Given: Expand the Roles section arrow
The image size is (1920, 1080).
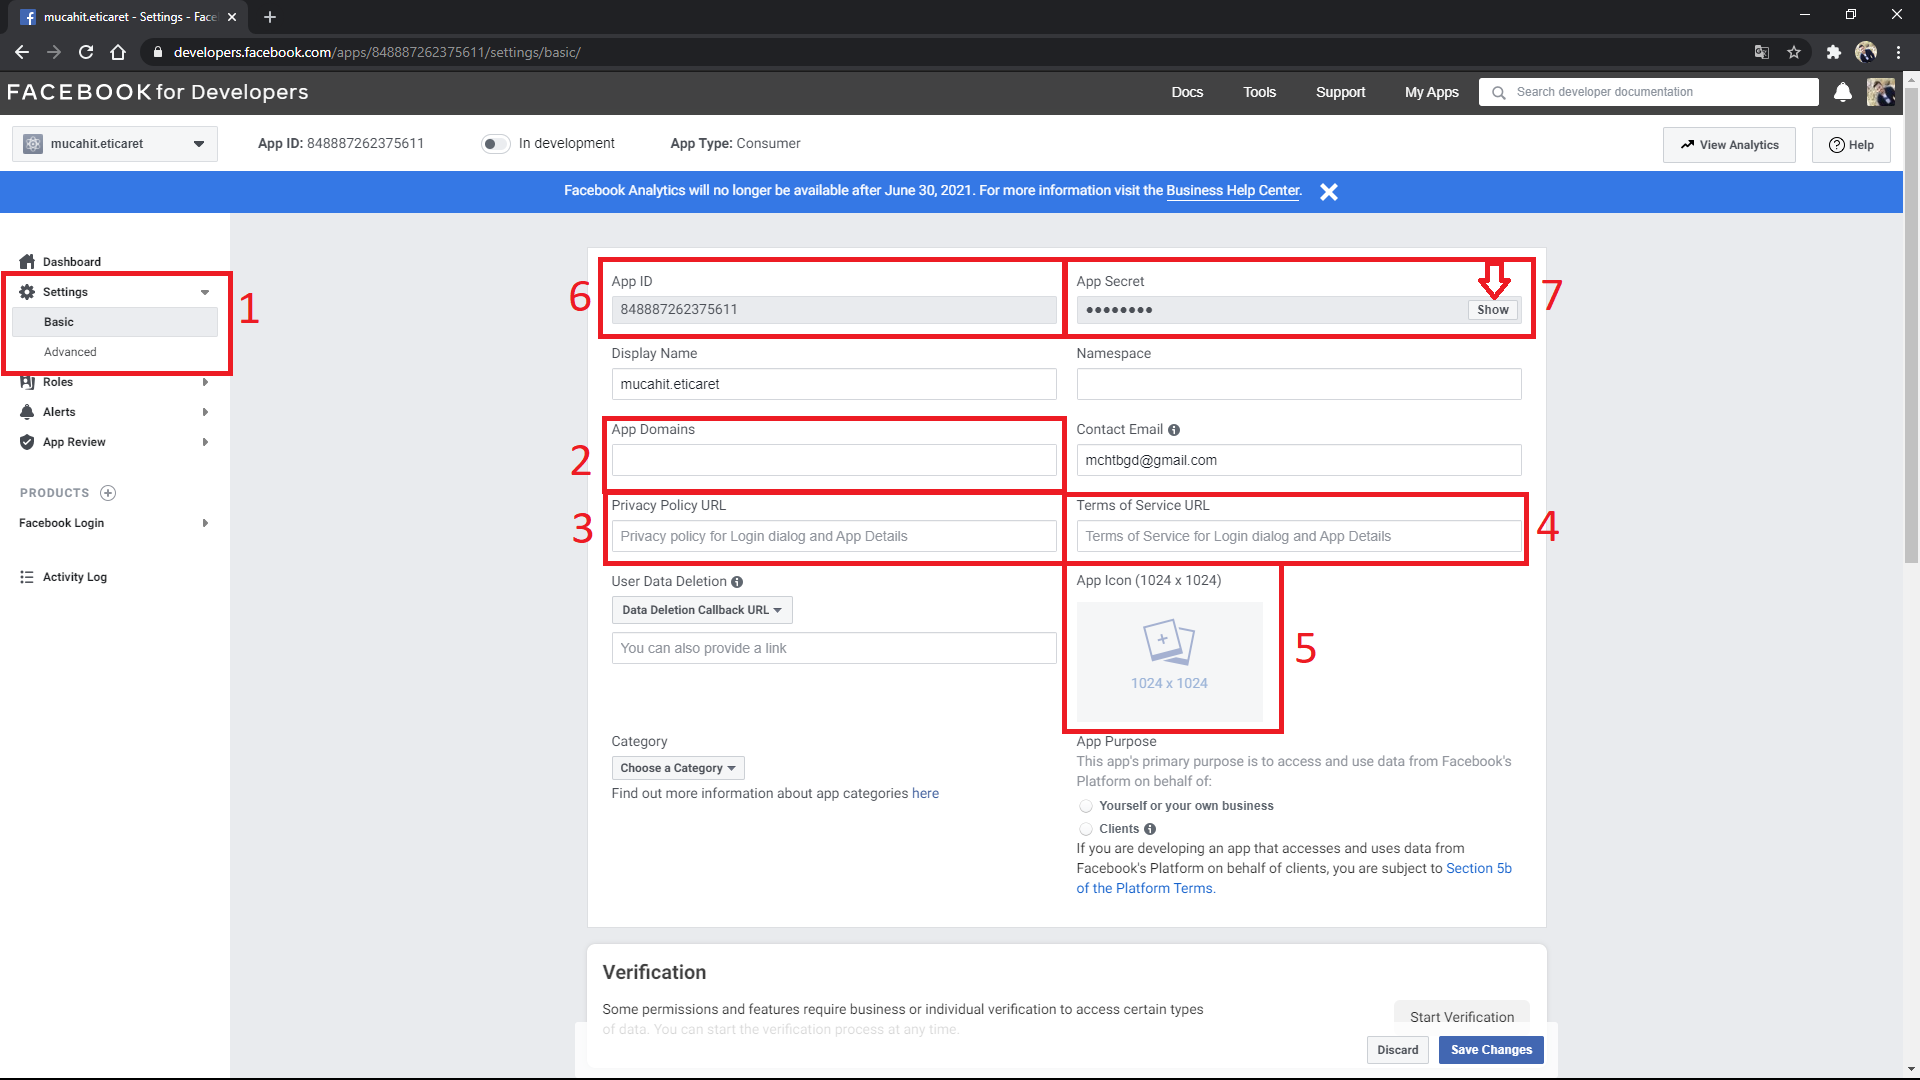Looking at the screenshot, I should (x=205, y=382).
